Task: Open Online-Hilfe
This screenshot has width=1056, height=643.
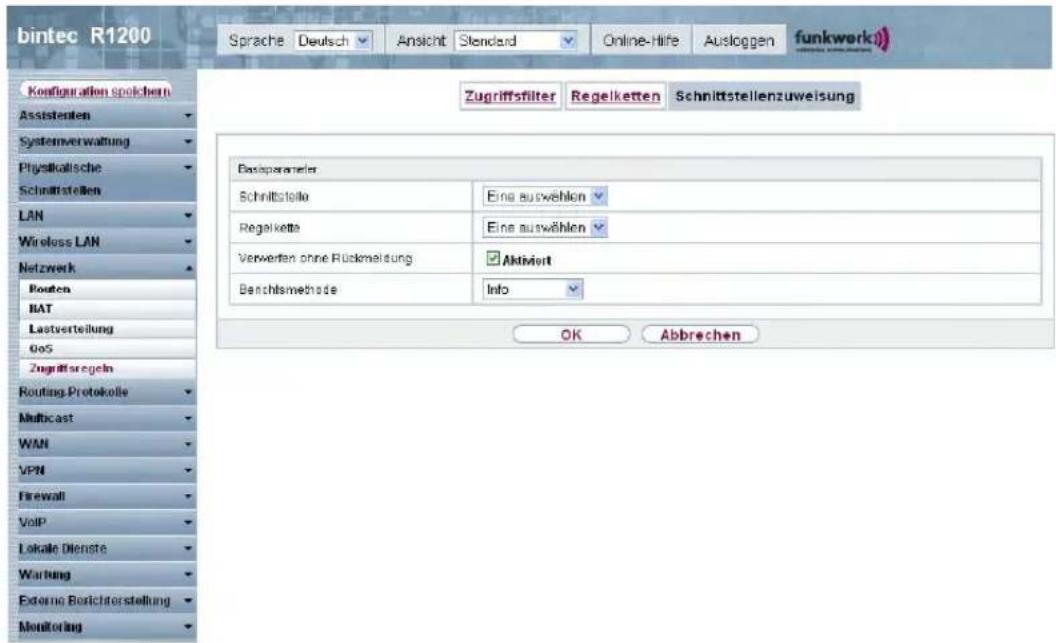Action: pyautogui.click(x=640, y=41)
